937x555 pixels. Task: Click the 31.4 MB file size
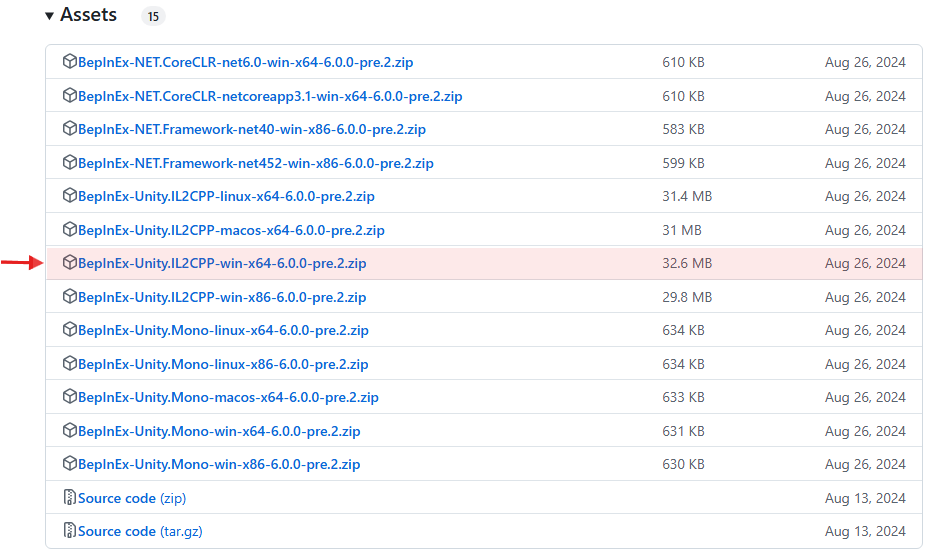click(687, 196)
